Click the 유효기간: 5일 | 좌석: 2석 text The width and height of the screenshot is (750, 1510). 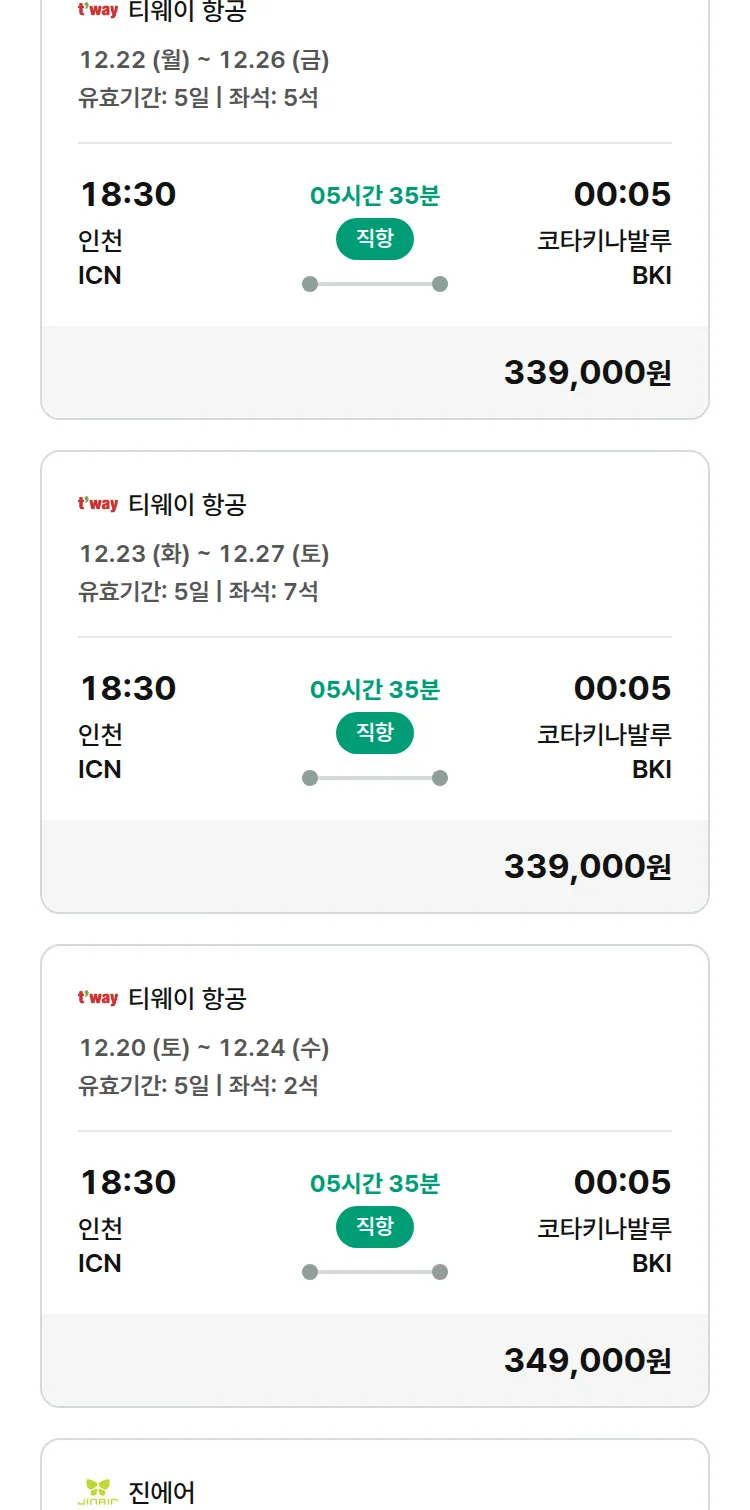point(198,1085)
